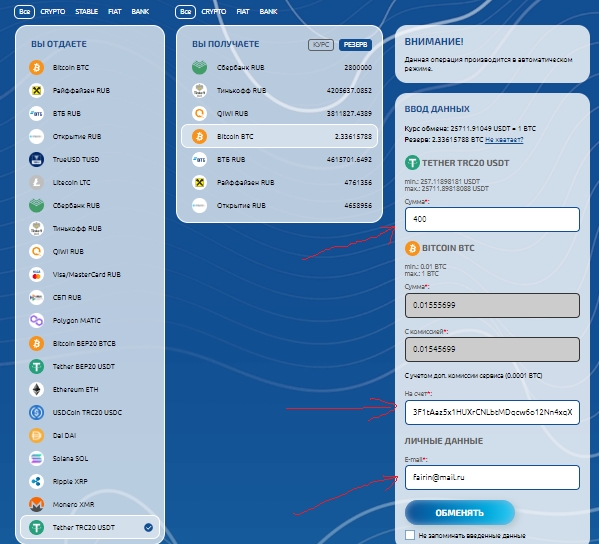
Task: Click the Bitcoin amount field showing 0.01555699
Action: tap(492, 305)
